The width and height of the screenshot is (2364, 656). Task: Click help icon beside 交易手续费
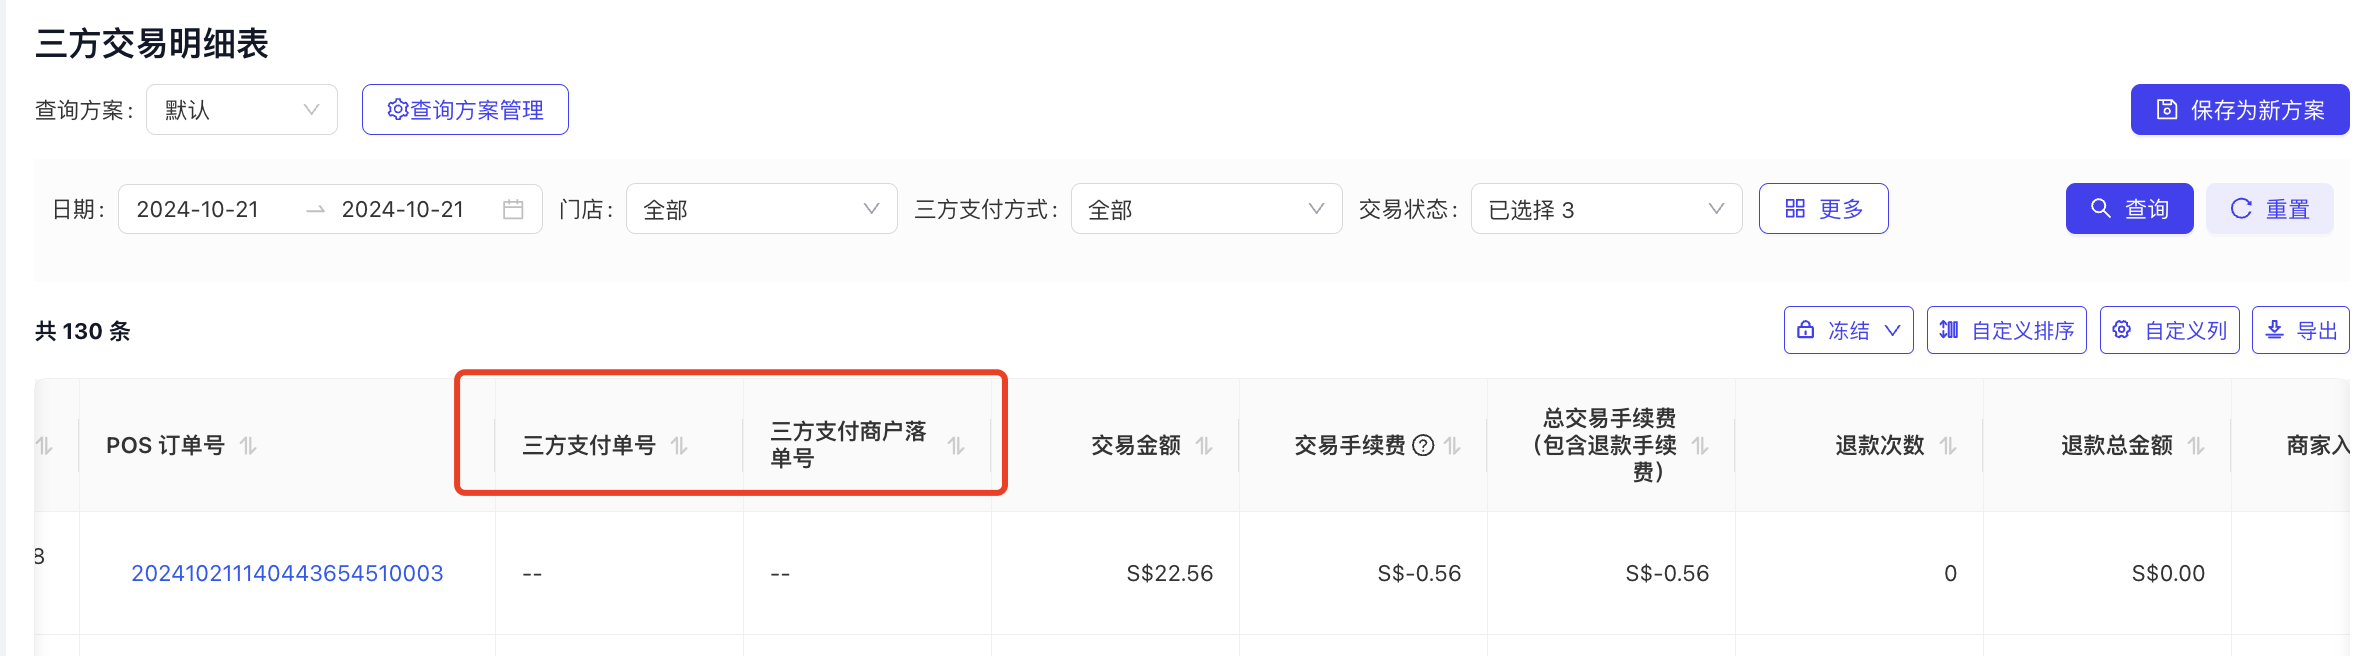pyautogui.click(x=1423, y=446)
